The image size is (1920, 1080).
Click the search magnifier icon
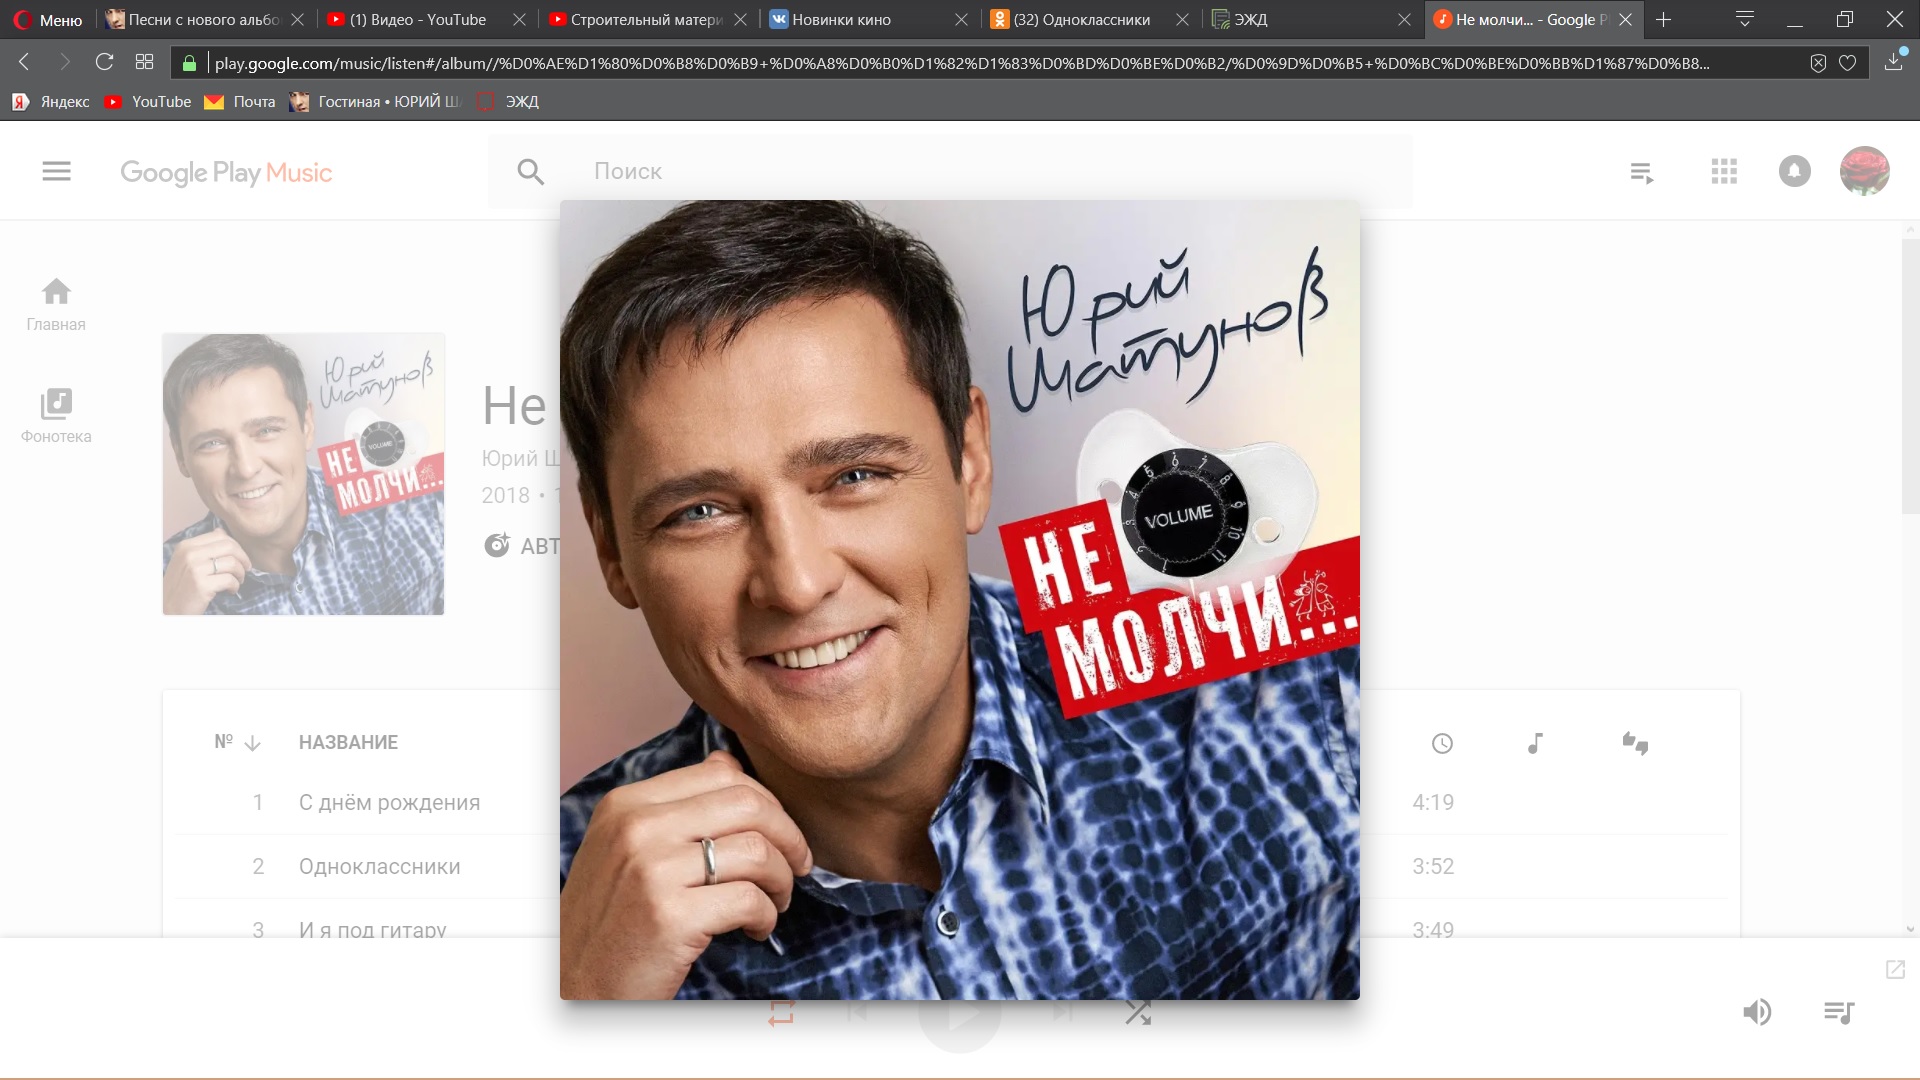click(x=530, y=172)
